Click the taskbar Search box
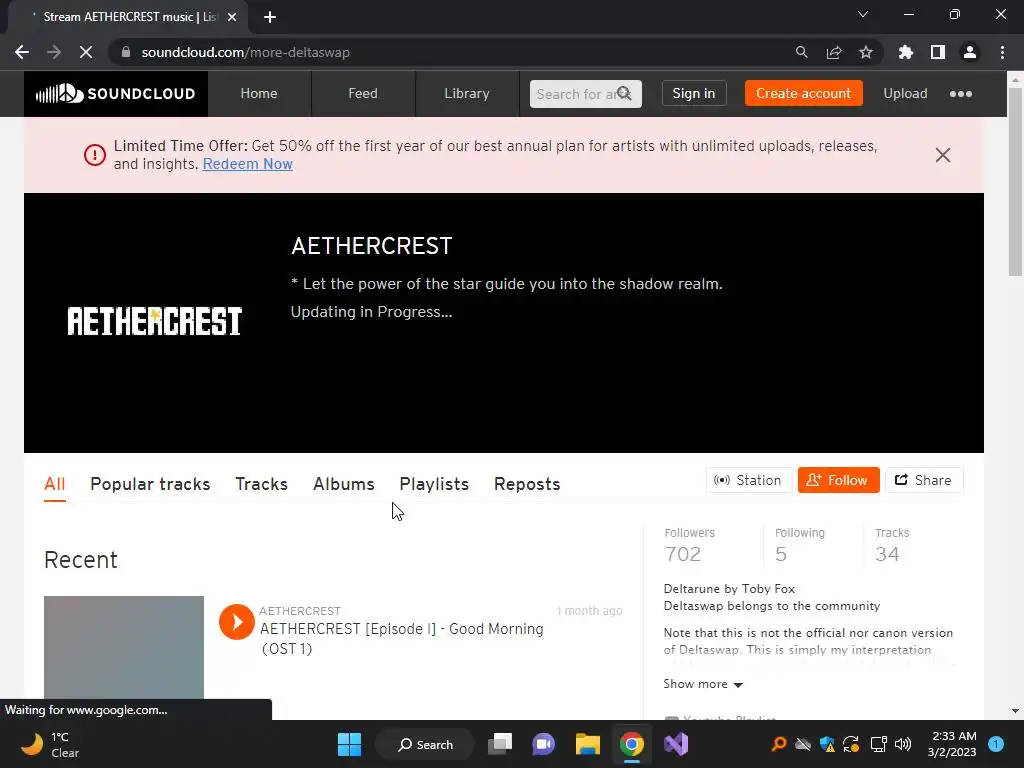This screenshot has height=768, width=1024. click(x=425, y=744)
